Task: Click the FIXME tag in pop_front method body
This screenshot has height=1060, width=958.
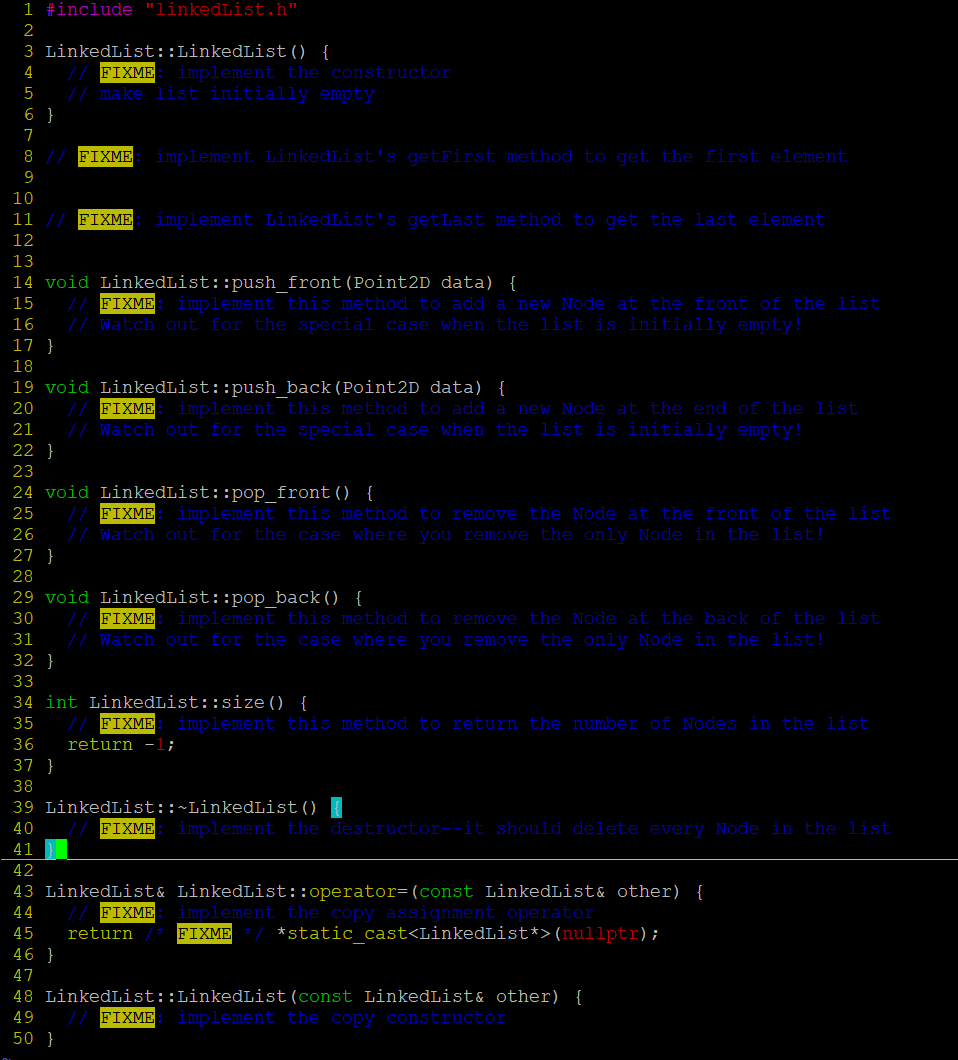Action: 127,513
